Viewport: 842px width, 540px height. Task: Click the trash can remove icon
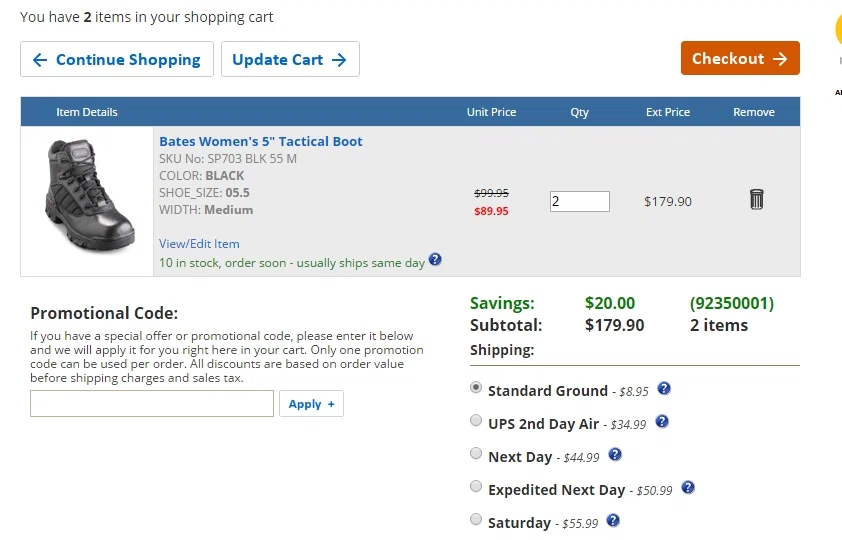(756, 200)
